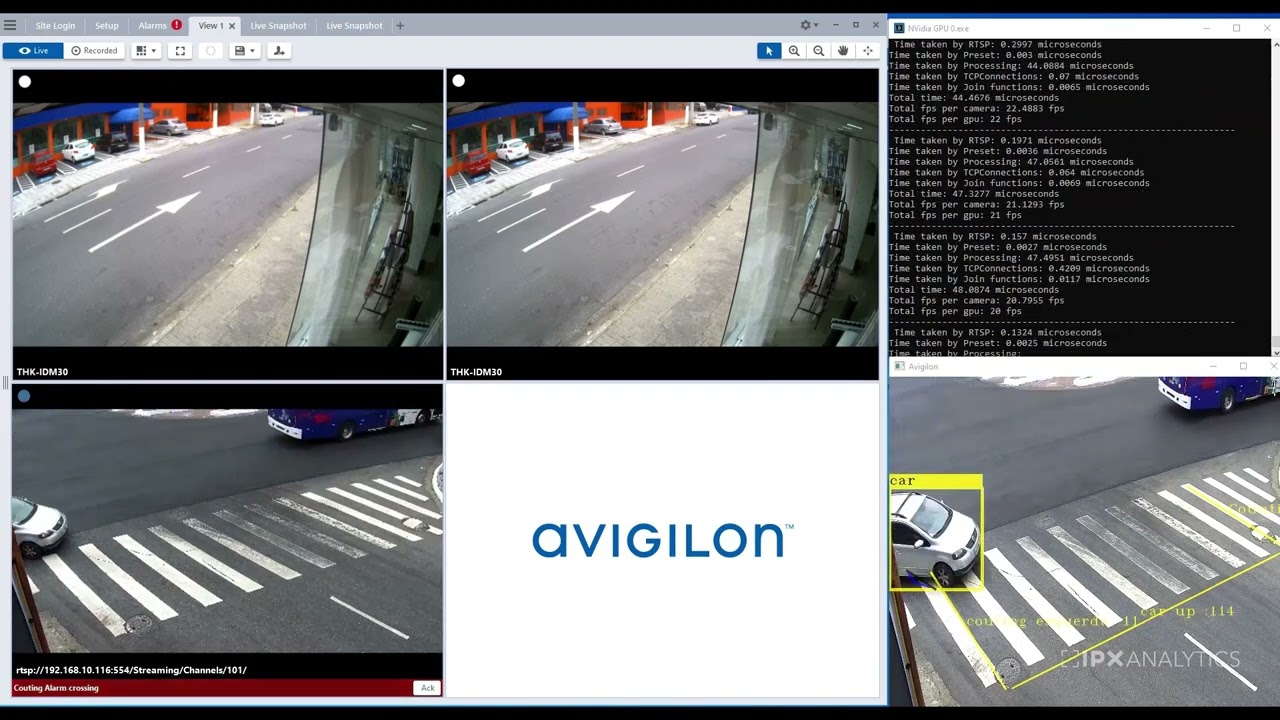Select the crosswalk RTSP camera feed

(x=228, y=530)
